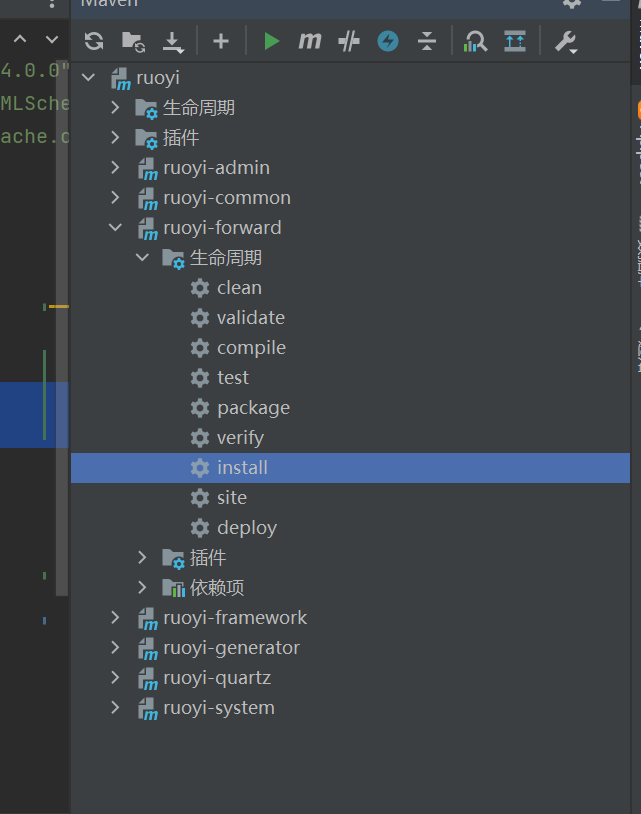Select the test lifecycle goal

(x=233, y=377)
